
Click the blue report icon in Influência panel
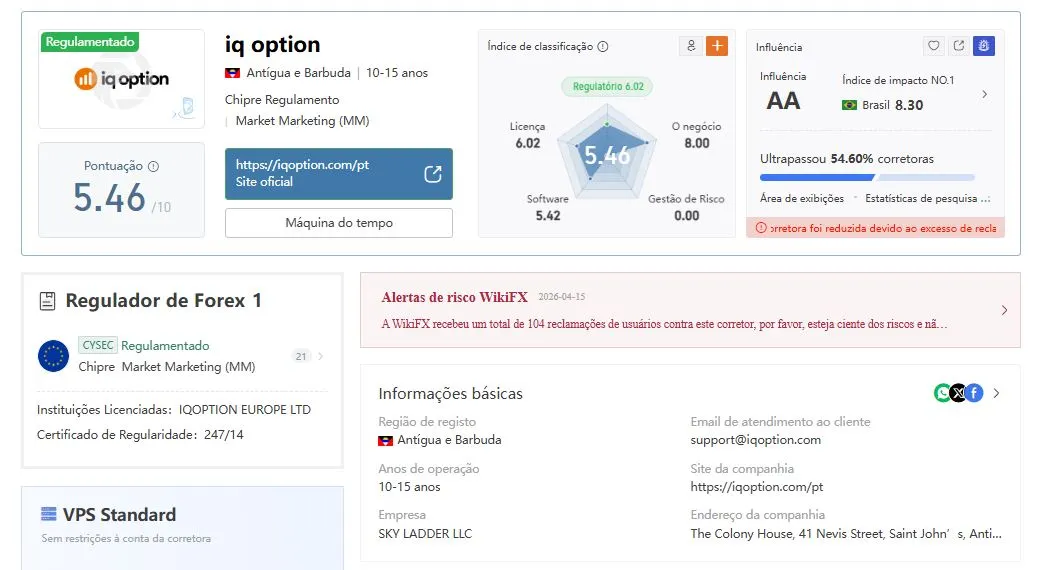[984, 46]
